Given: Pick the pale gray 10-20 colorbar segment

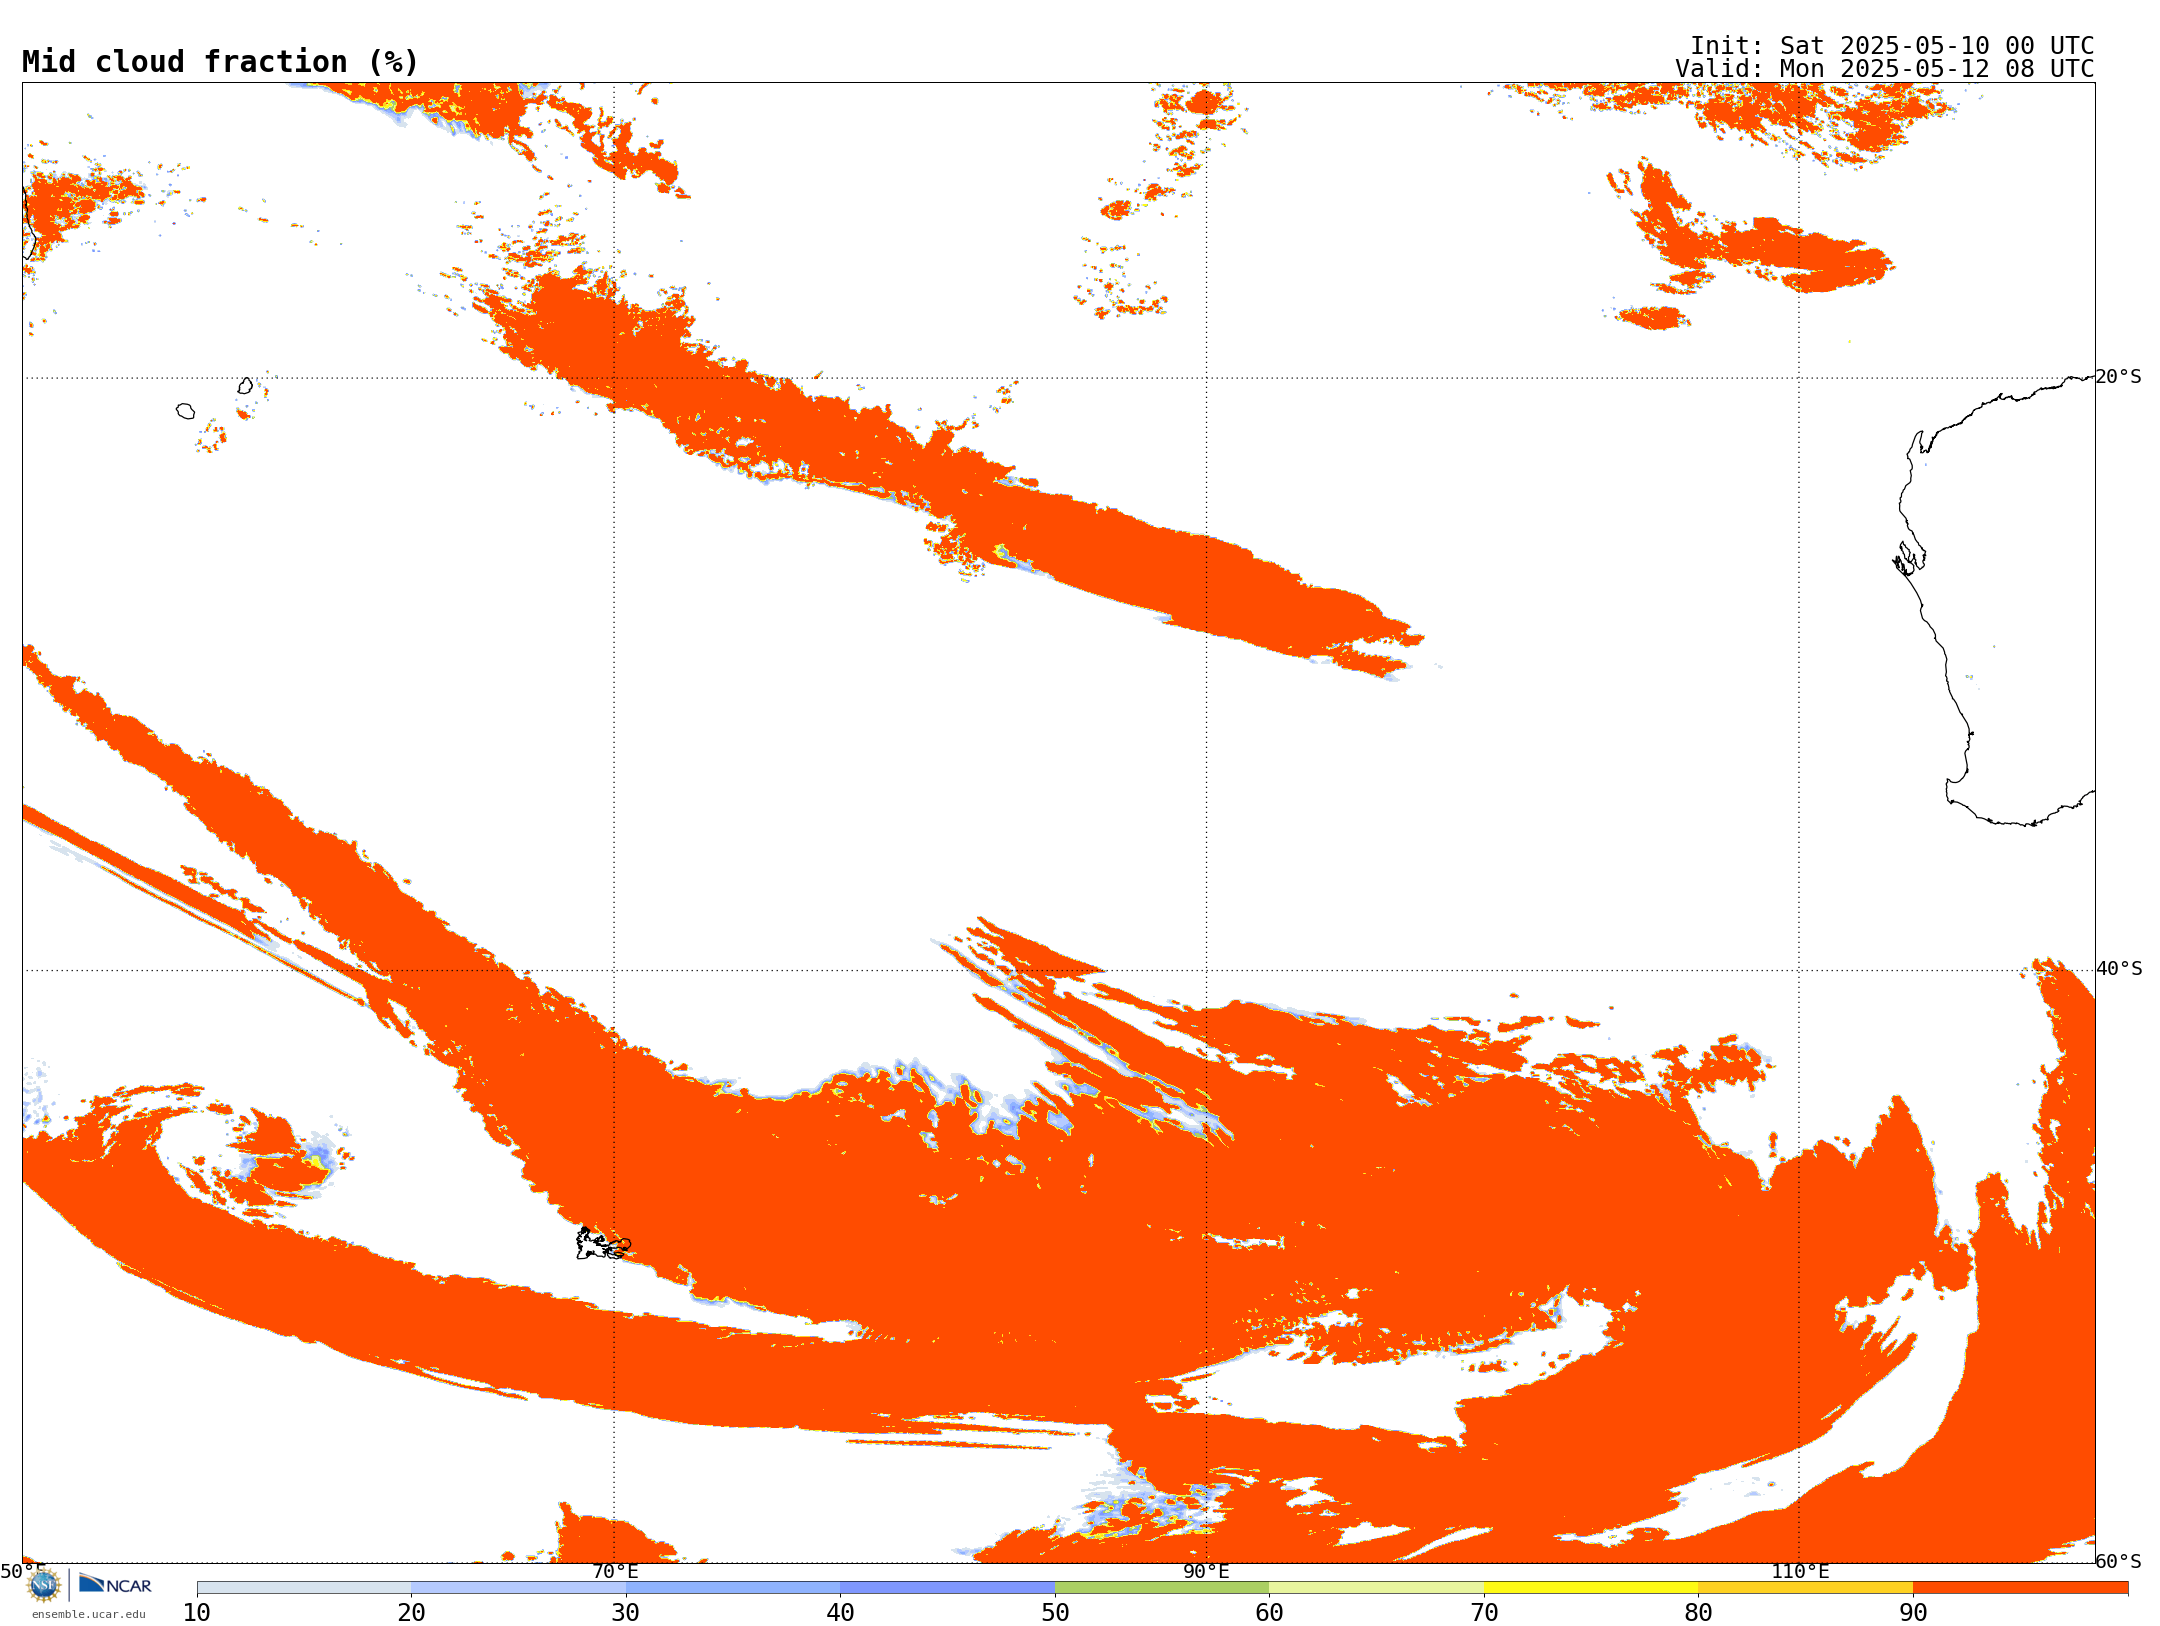Looking at the screenshot, I should pos(304,1588).
